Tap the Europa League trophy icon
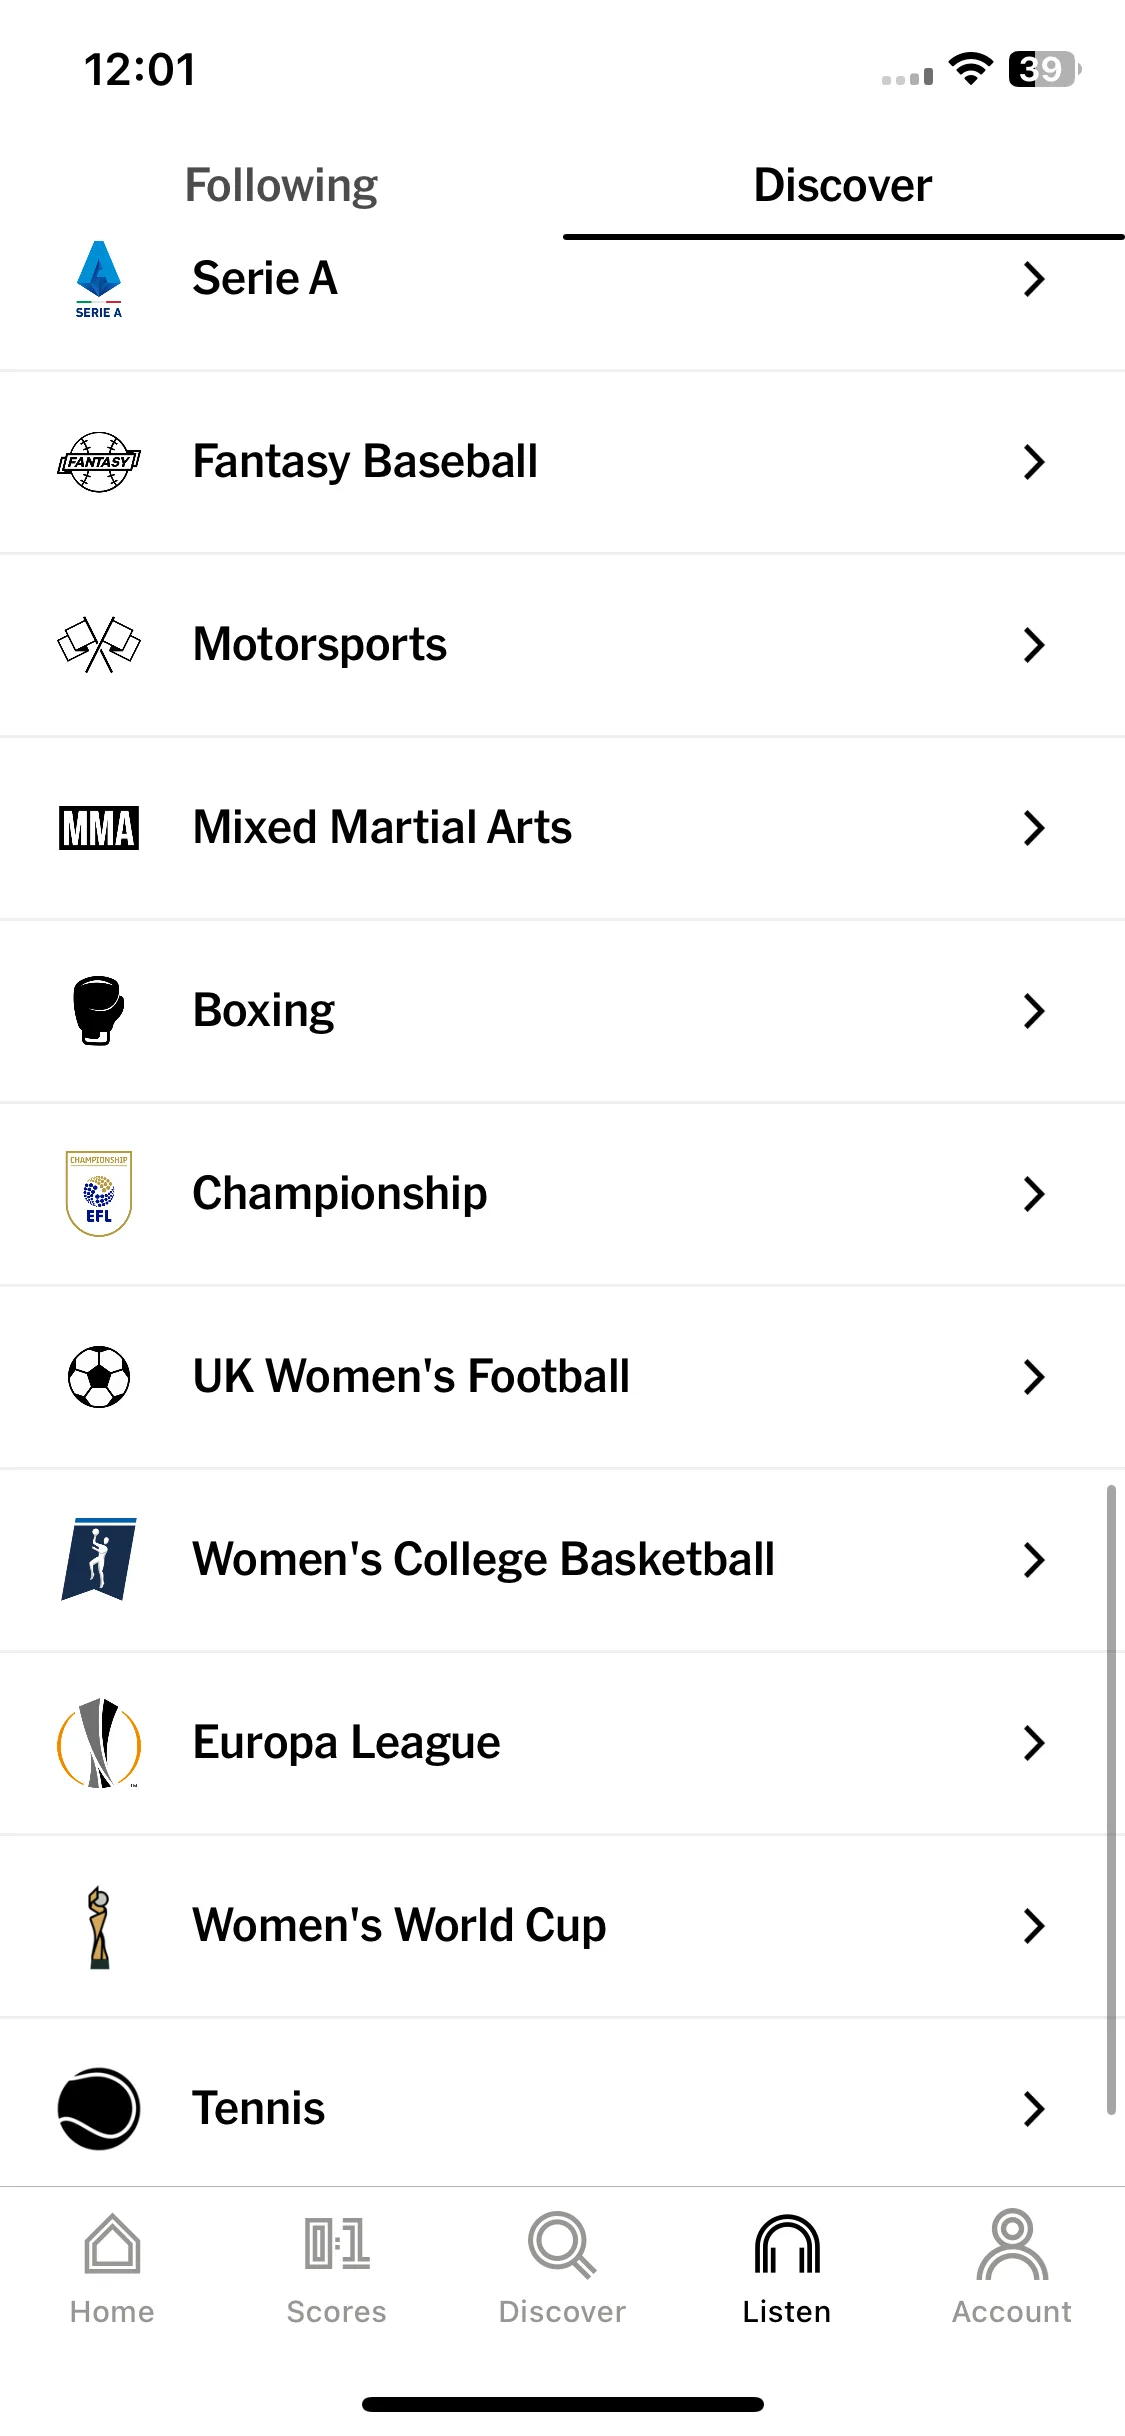 (x=98, y=1742)
